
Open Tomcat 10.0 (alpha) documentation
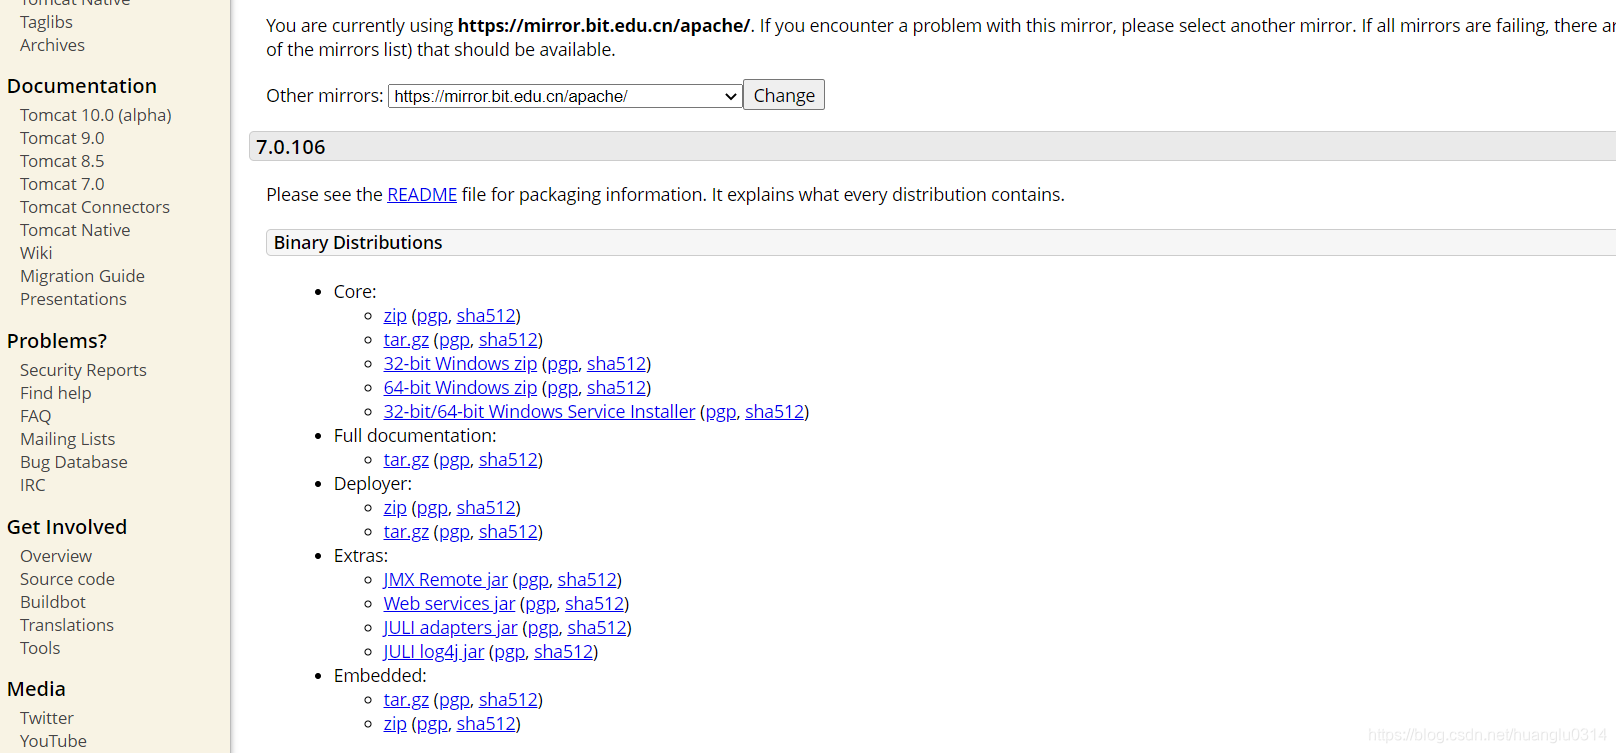click(x=96, y=115)
